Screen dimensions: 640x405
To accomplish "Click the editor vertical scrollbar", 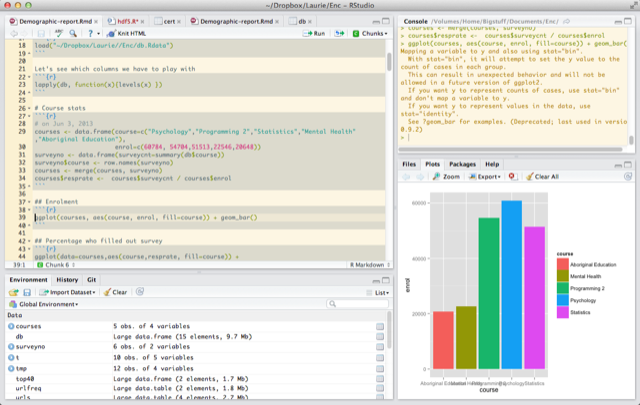I will [x=389, y=62].
